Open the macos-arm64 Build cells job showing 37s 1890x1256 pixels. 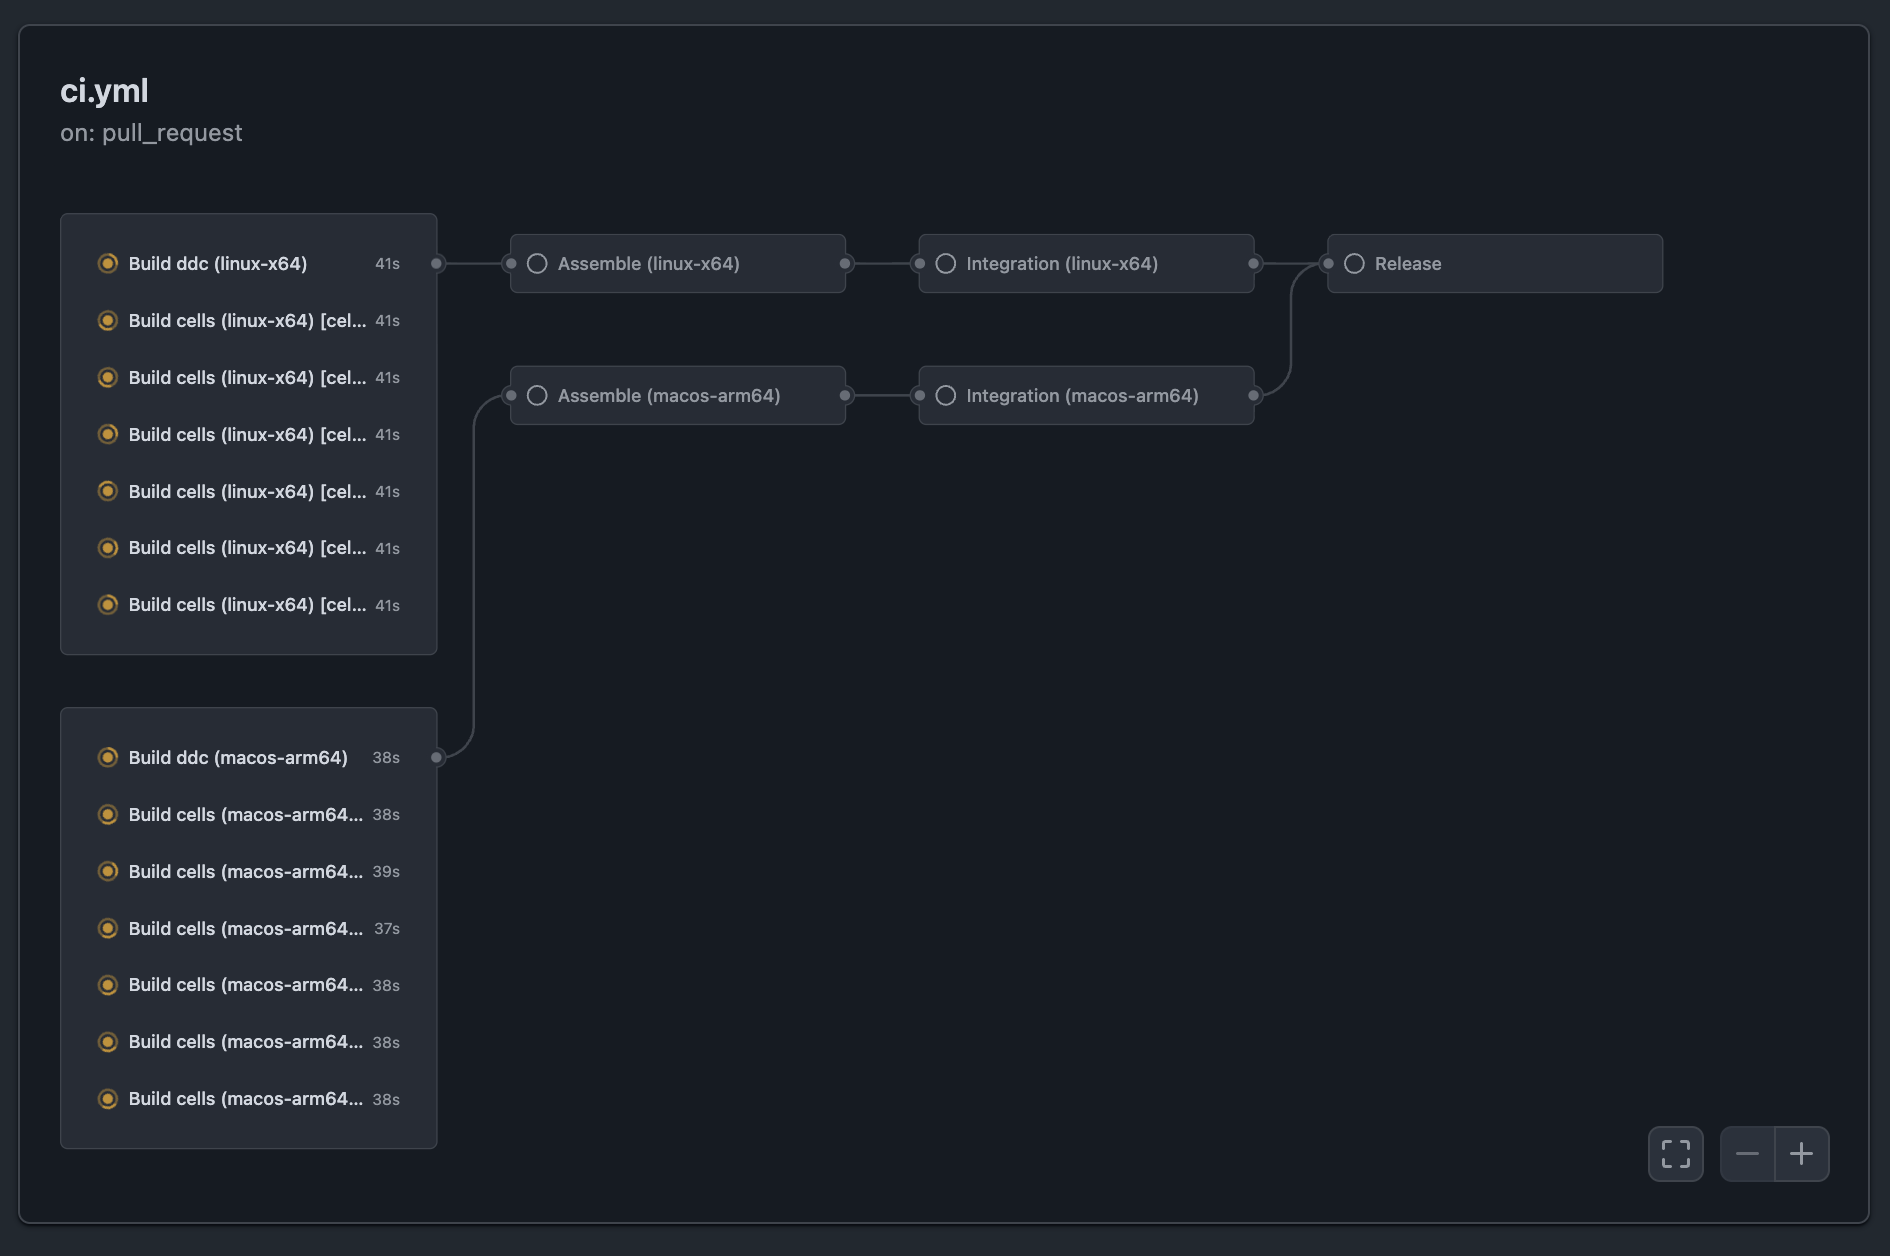[x=245, y=929]
